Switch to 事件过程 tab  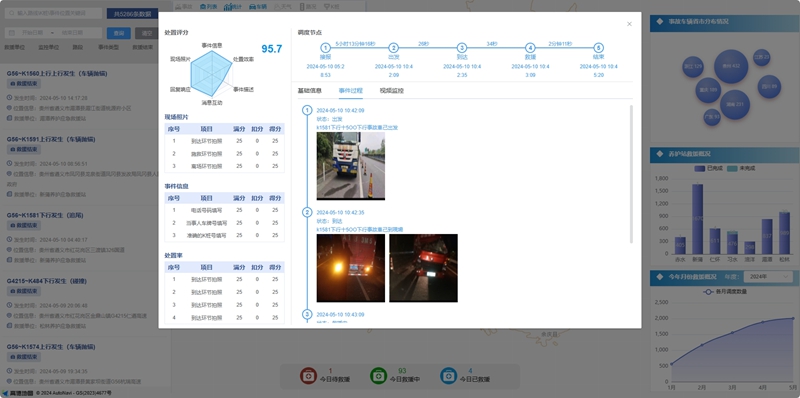[x=351, y=91]
